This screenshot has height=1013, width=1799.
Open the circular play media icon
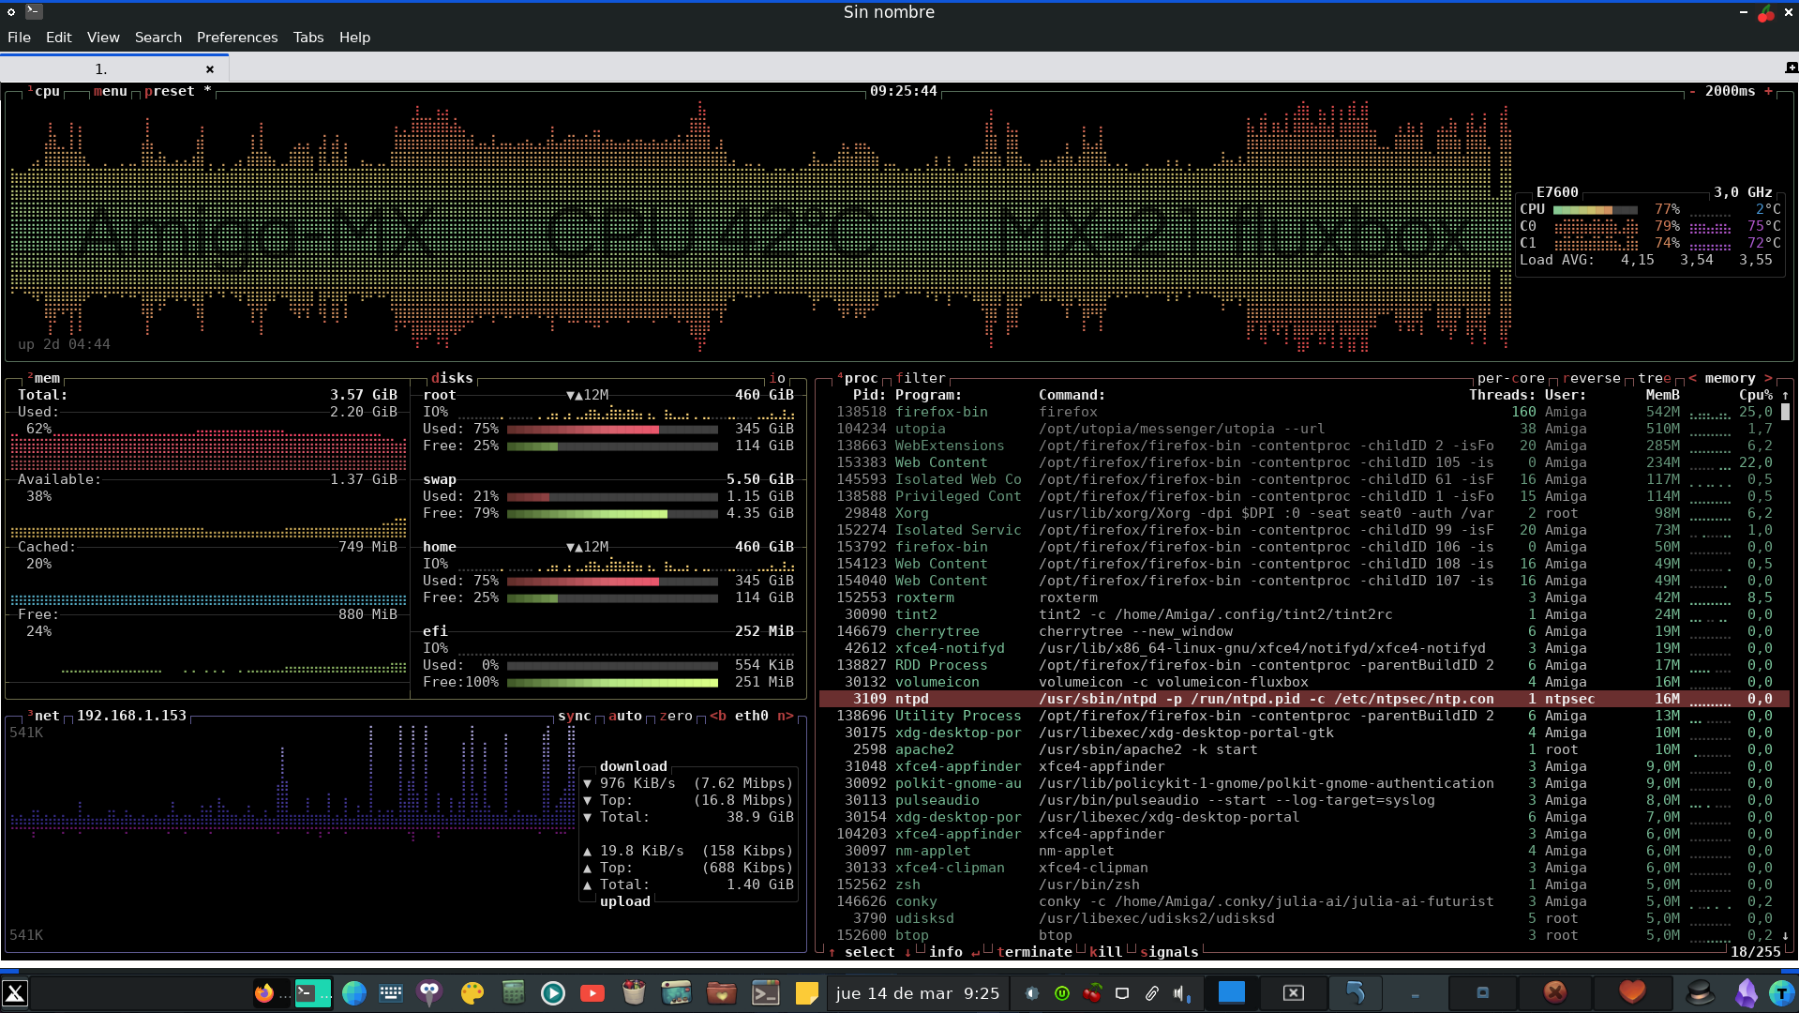click(553, 992)
